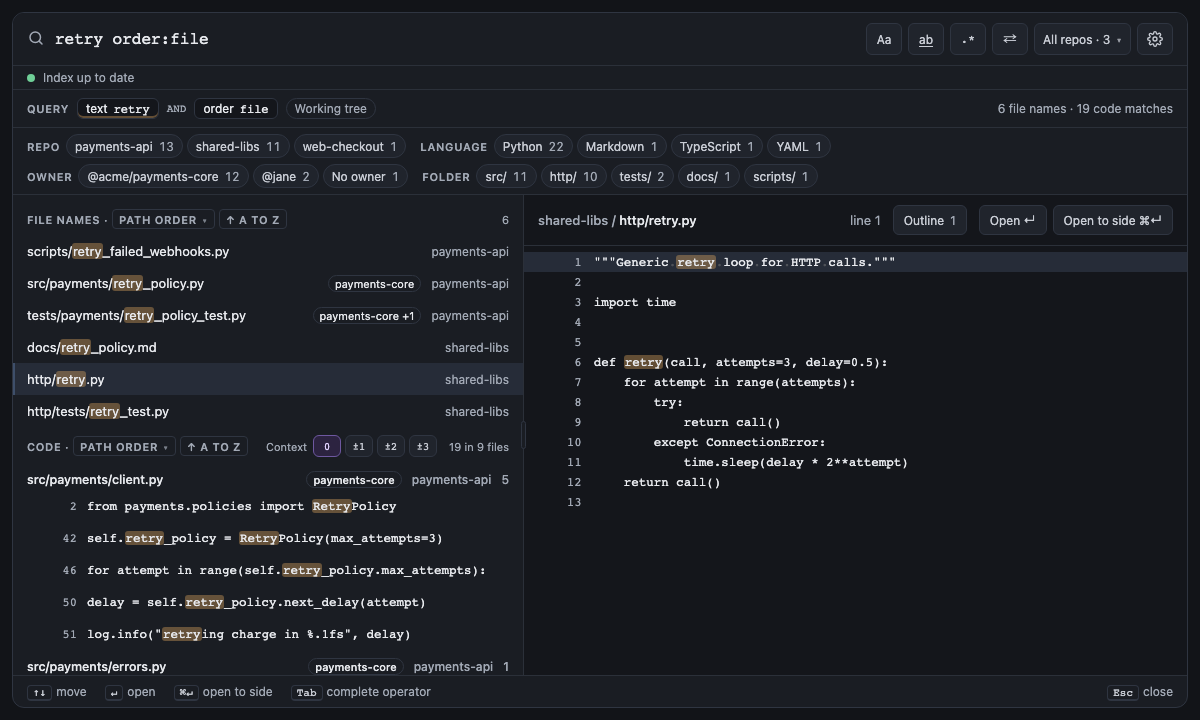Open code section Path Order dropdown
This screenshot has width=1200, height=720.
(125, 447)
